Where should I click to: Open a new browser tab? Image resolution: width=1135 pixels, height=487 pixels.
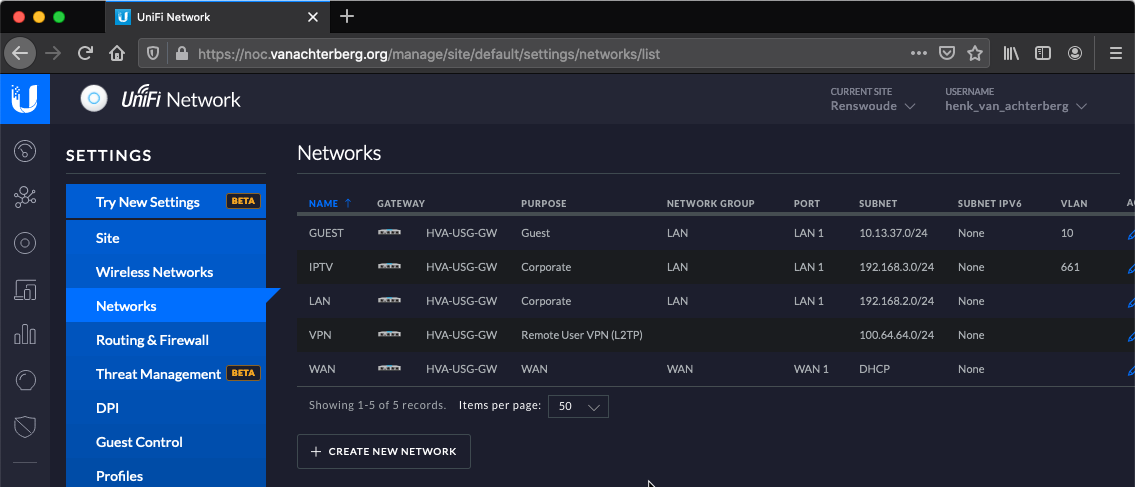pyautogui.click(x=347, y=16)
